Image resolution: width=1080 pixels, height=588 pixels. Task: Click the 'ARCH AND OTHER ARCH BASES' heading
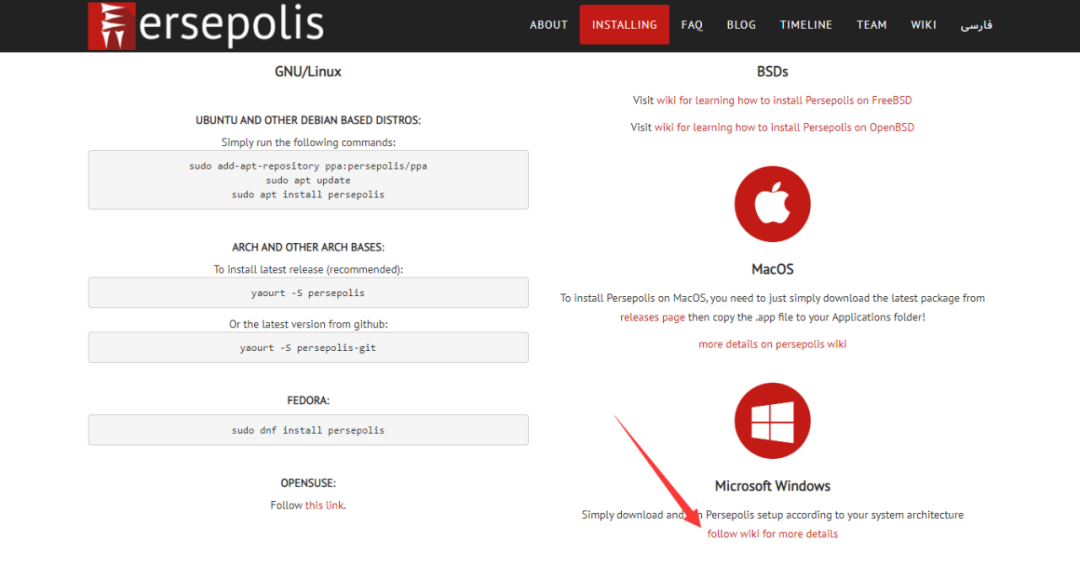tap(308, 247)
